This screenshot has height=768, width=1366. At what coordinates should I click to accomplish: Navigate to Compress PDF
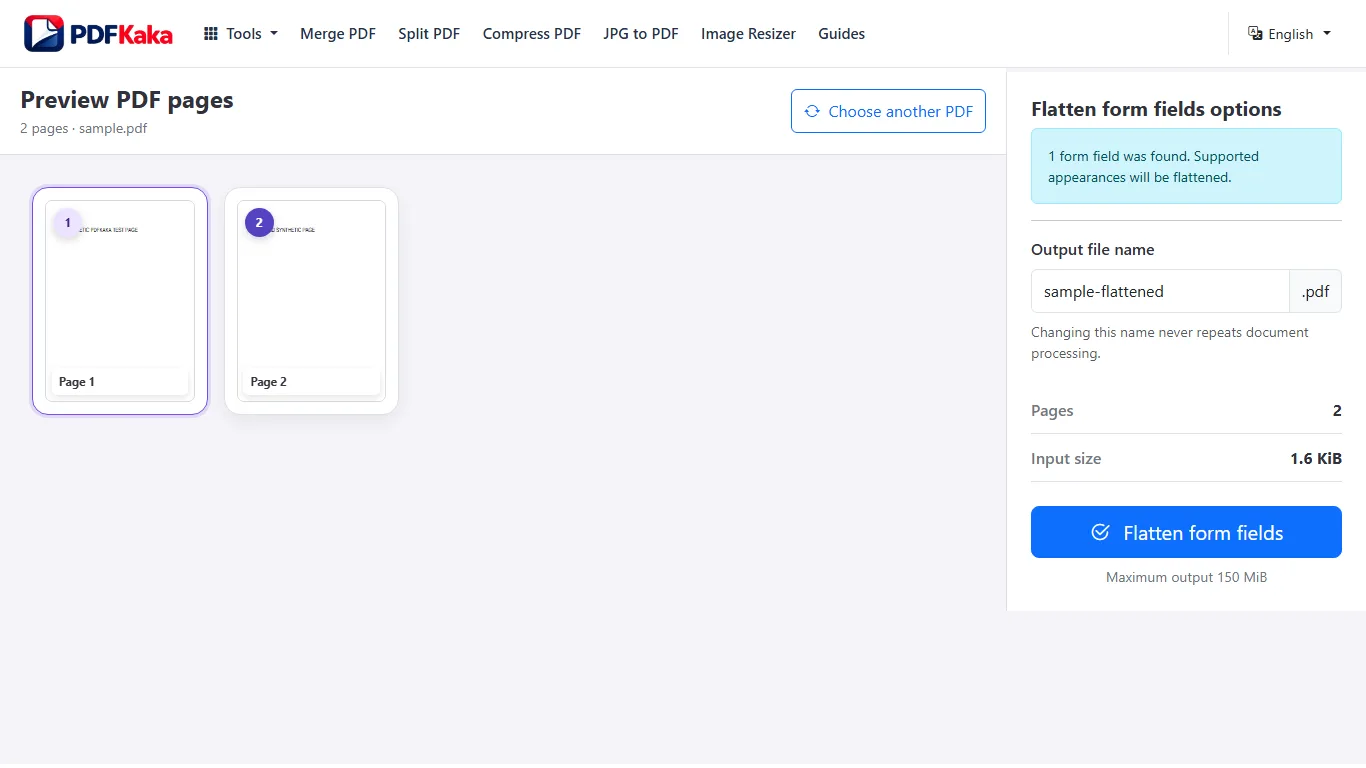[532, 34]
